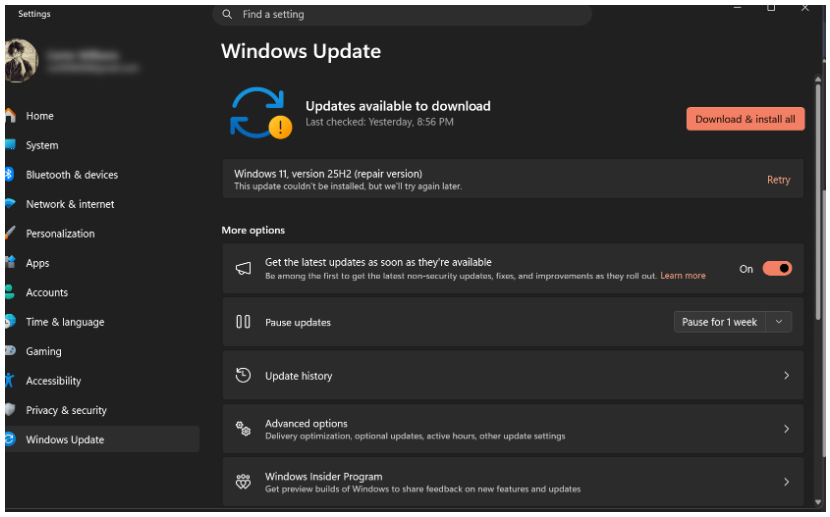Image resolution: width=830 pixels, height=517 pixels.
Task: Open the pause duration dropdown arrow
Action: 779,322
